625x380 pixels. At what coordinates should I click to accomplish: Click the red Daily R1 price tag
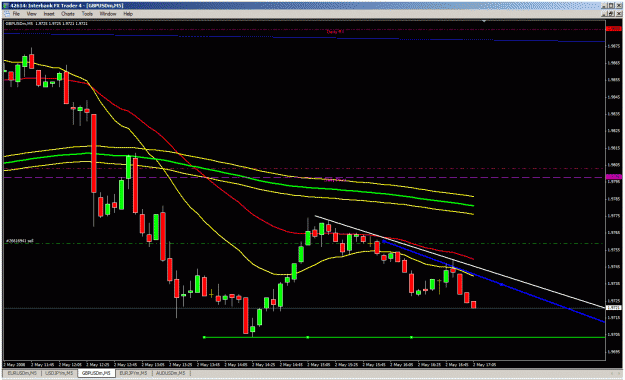coord(613,29)
